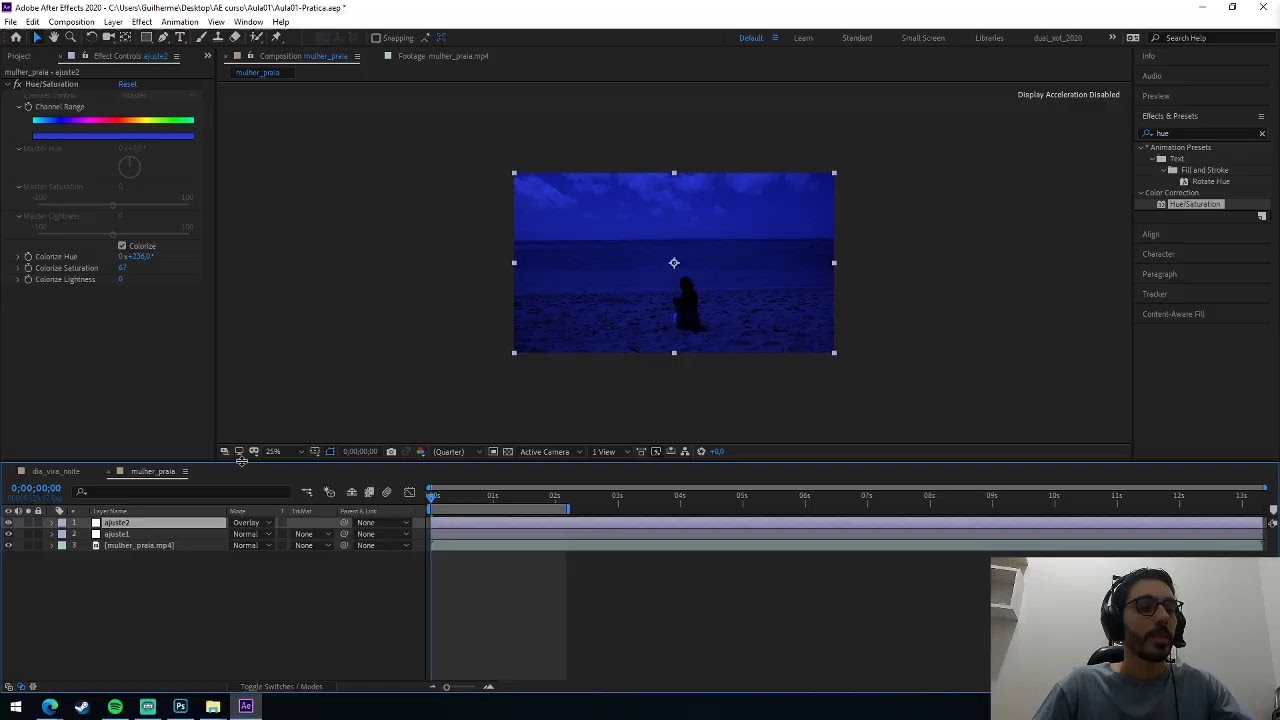1280x720 pixels.
Task: Pick the Rotation tool
Action: 91,37
